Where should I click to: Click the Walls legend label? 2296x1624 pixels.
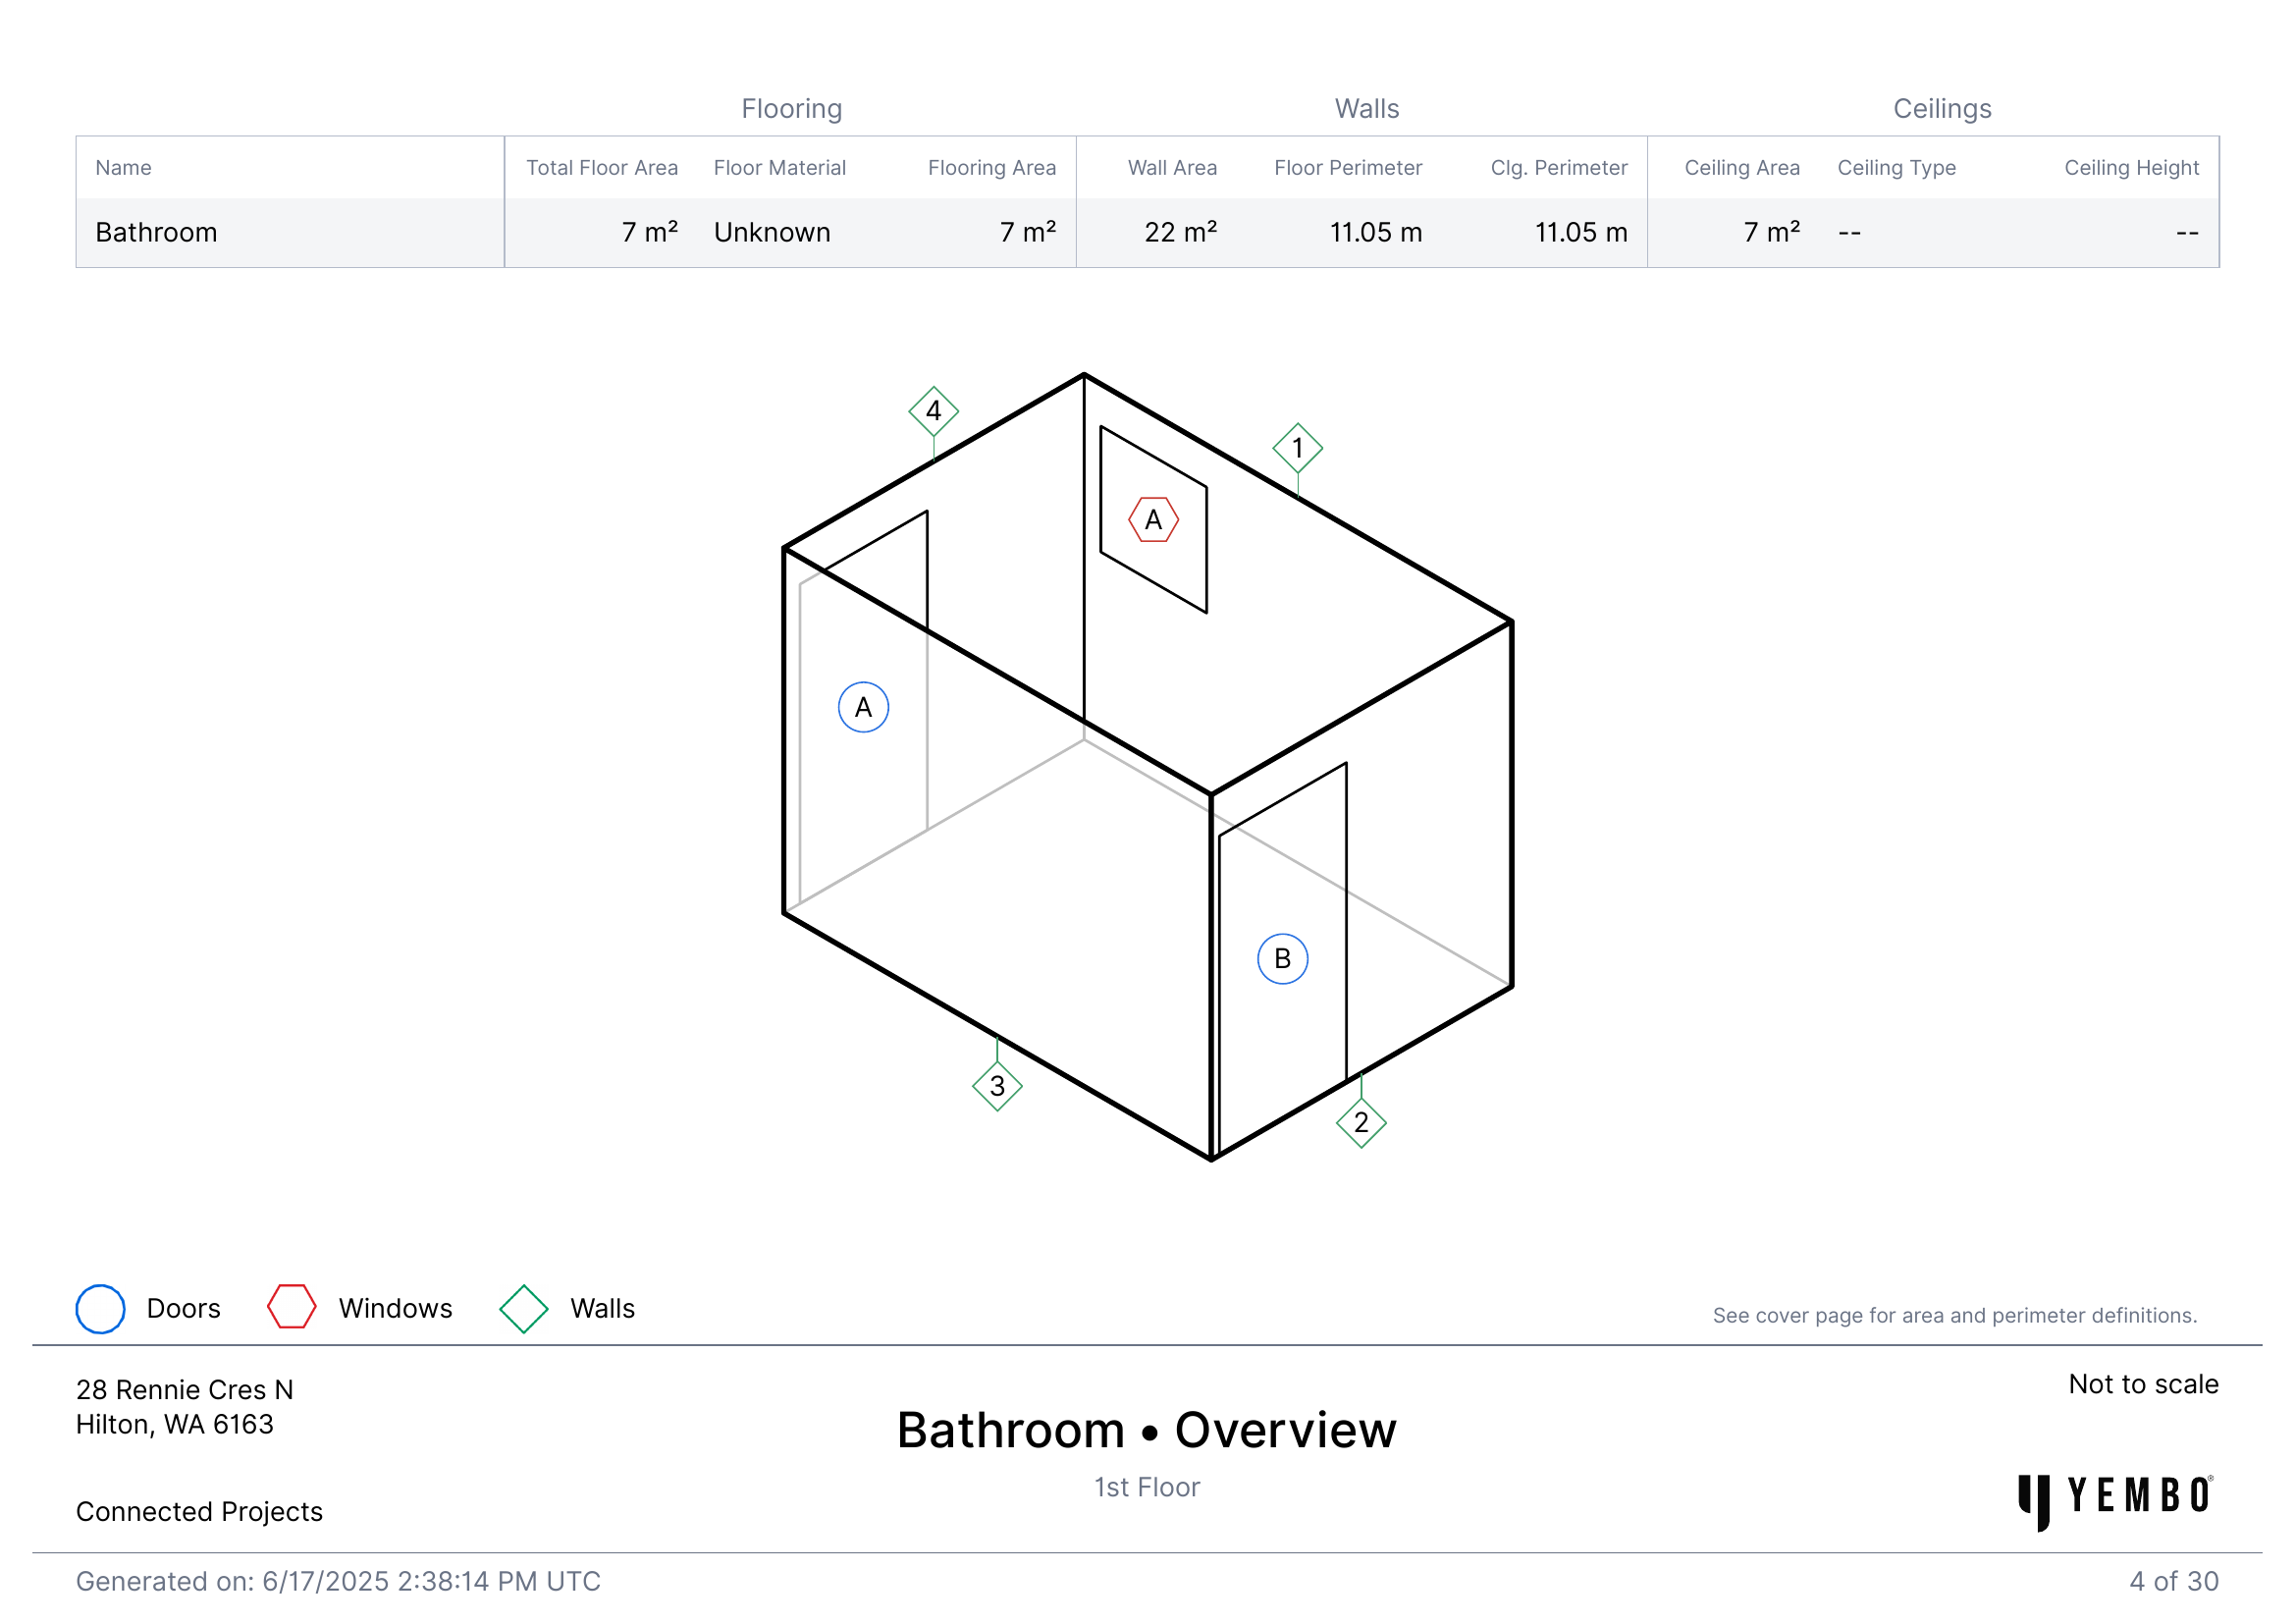pos(602,1309)
